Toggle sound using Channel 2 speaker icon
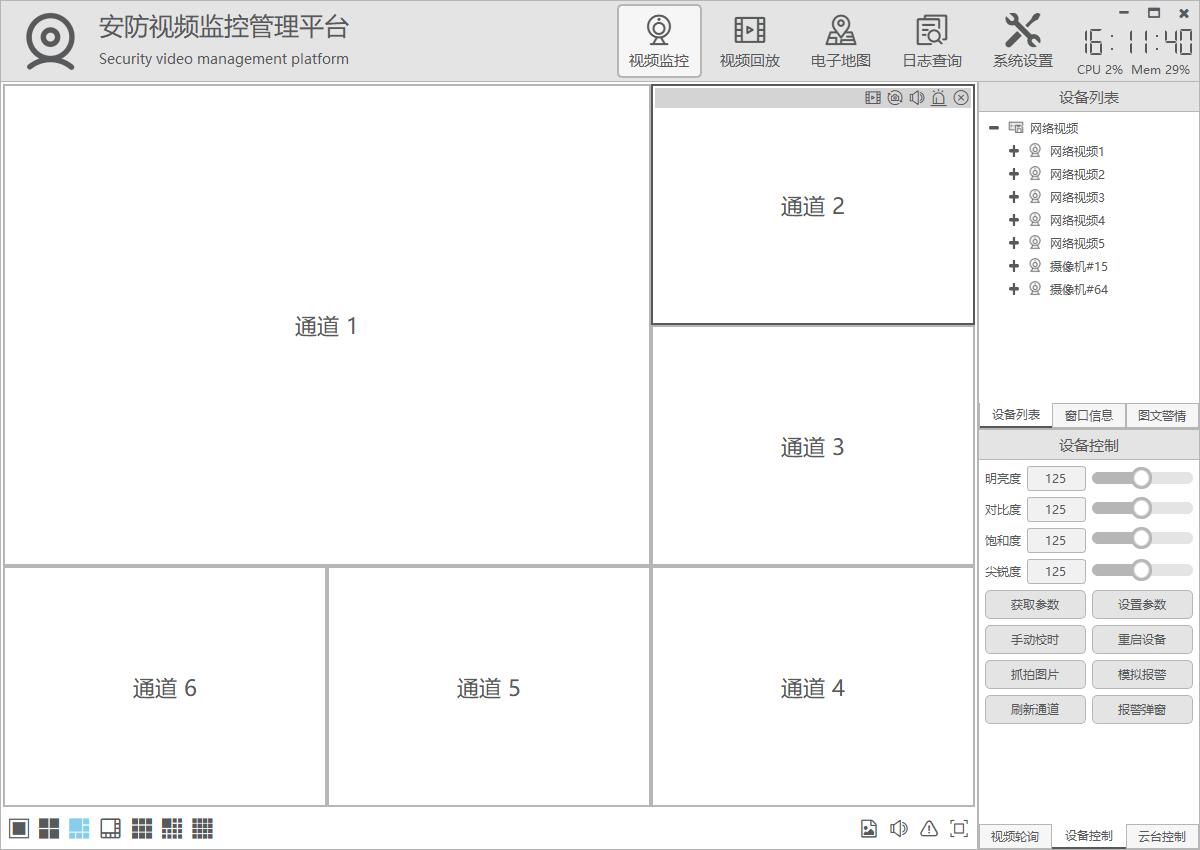This screenshot has width=1200, height=850. (917, 97)
